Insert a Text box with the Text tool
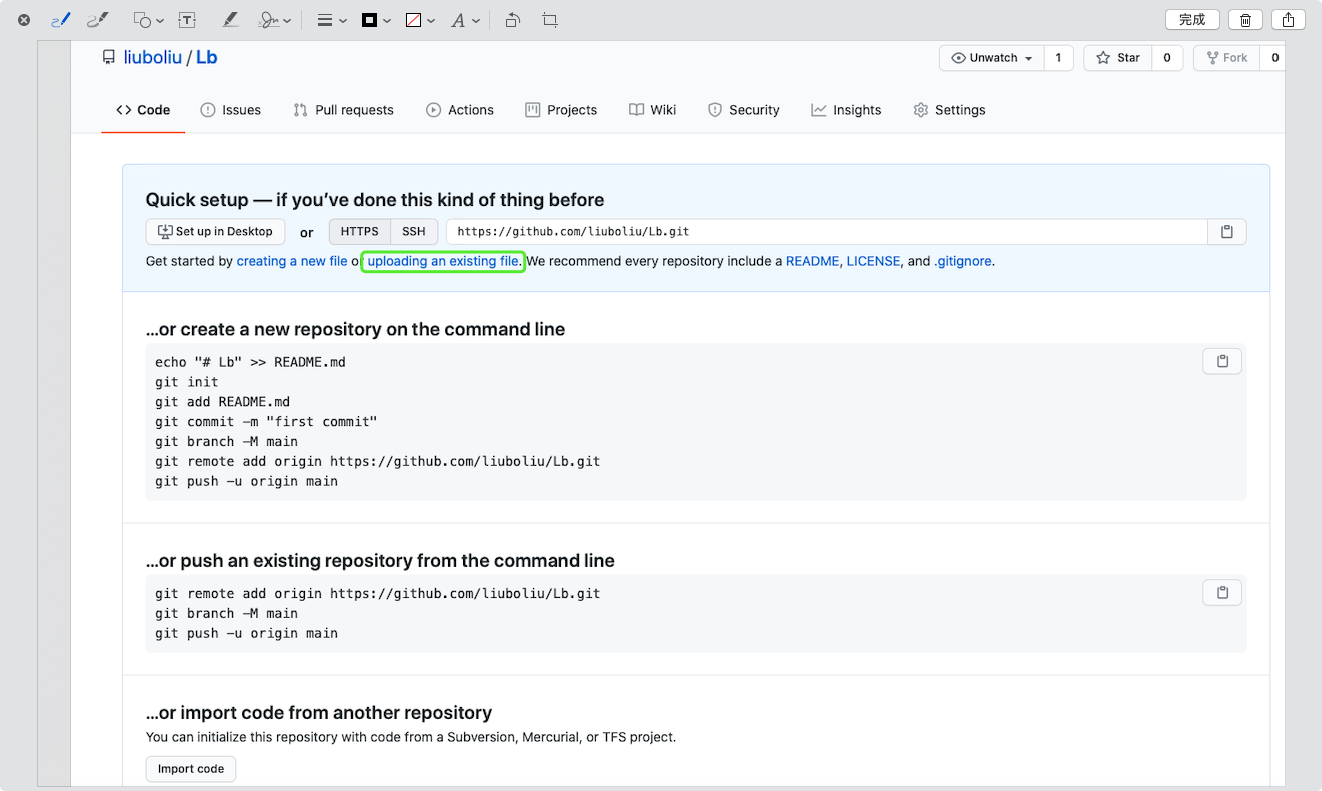This screenshot has width=1322, height=791. click(x=187, y=19)
